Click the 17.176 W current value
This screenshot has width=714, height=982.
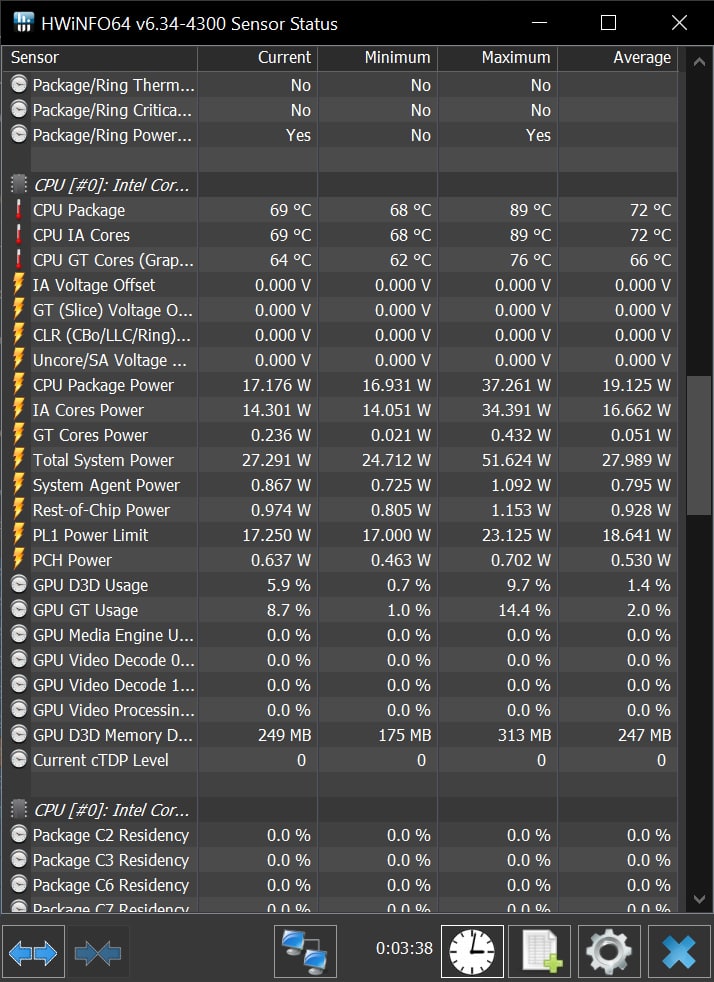(276, 385)
